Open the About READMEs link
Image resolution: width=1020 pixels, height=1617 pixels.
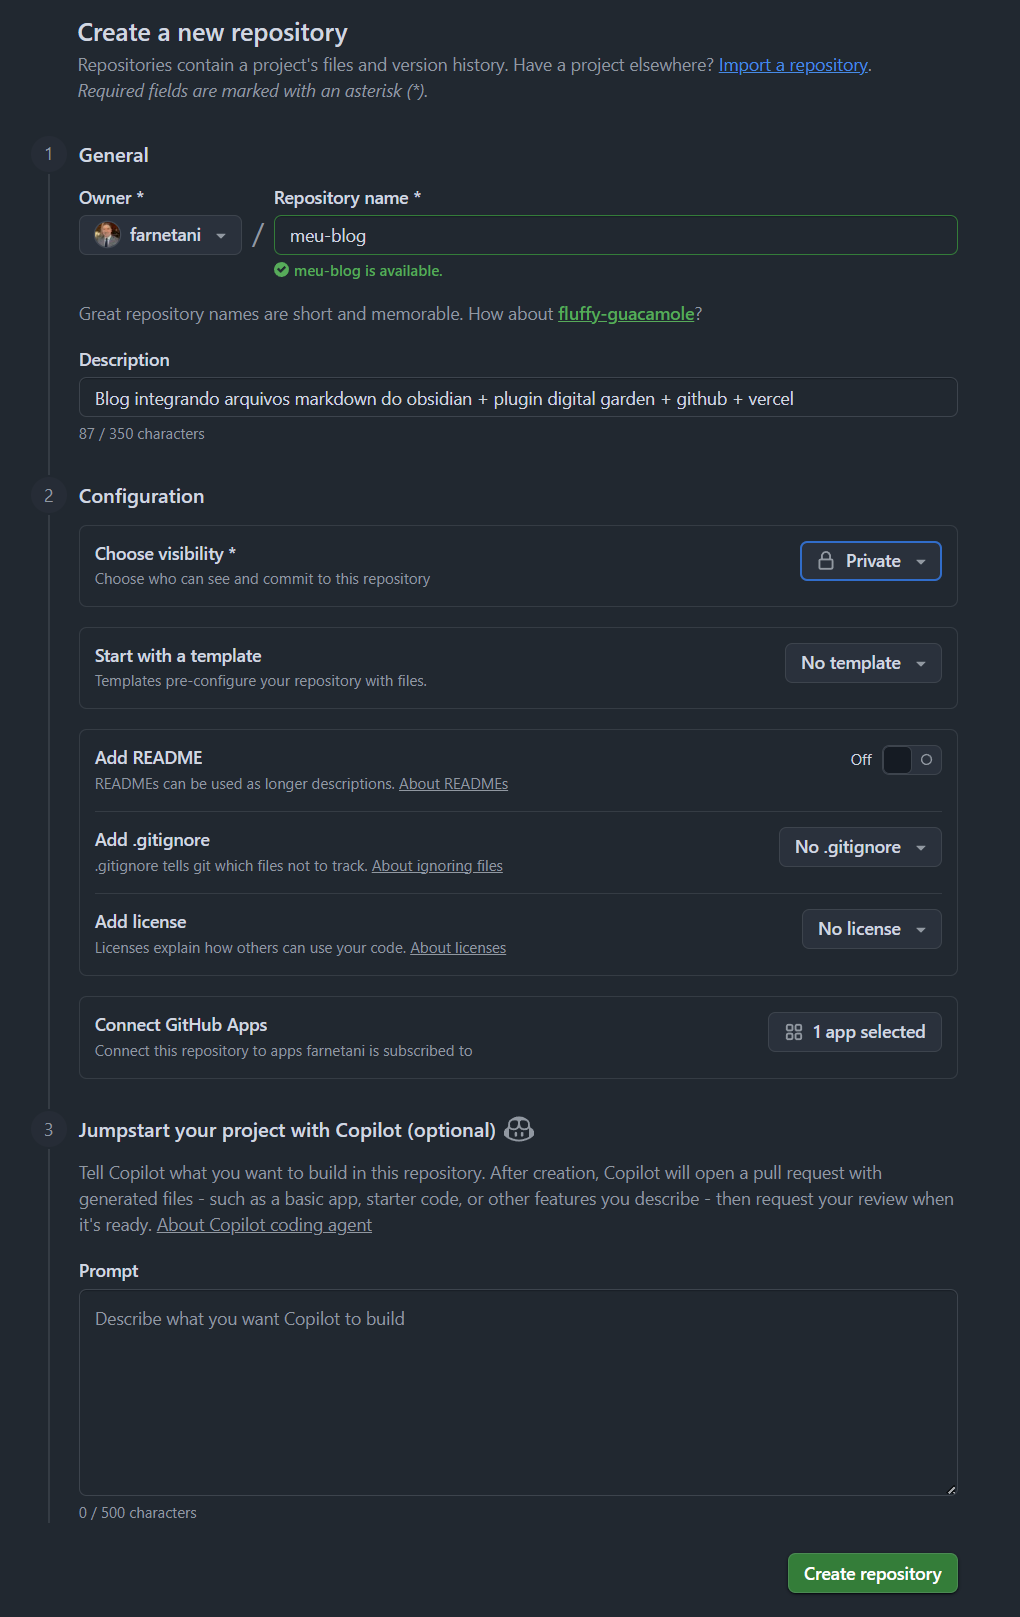coord(453,784)
